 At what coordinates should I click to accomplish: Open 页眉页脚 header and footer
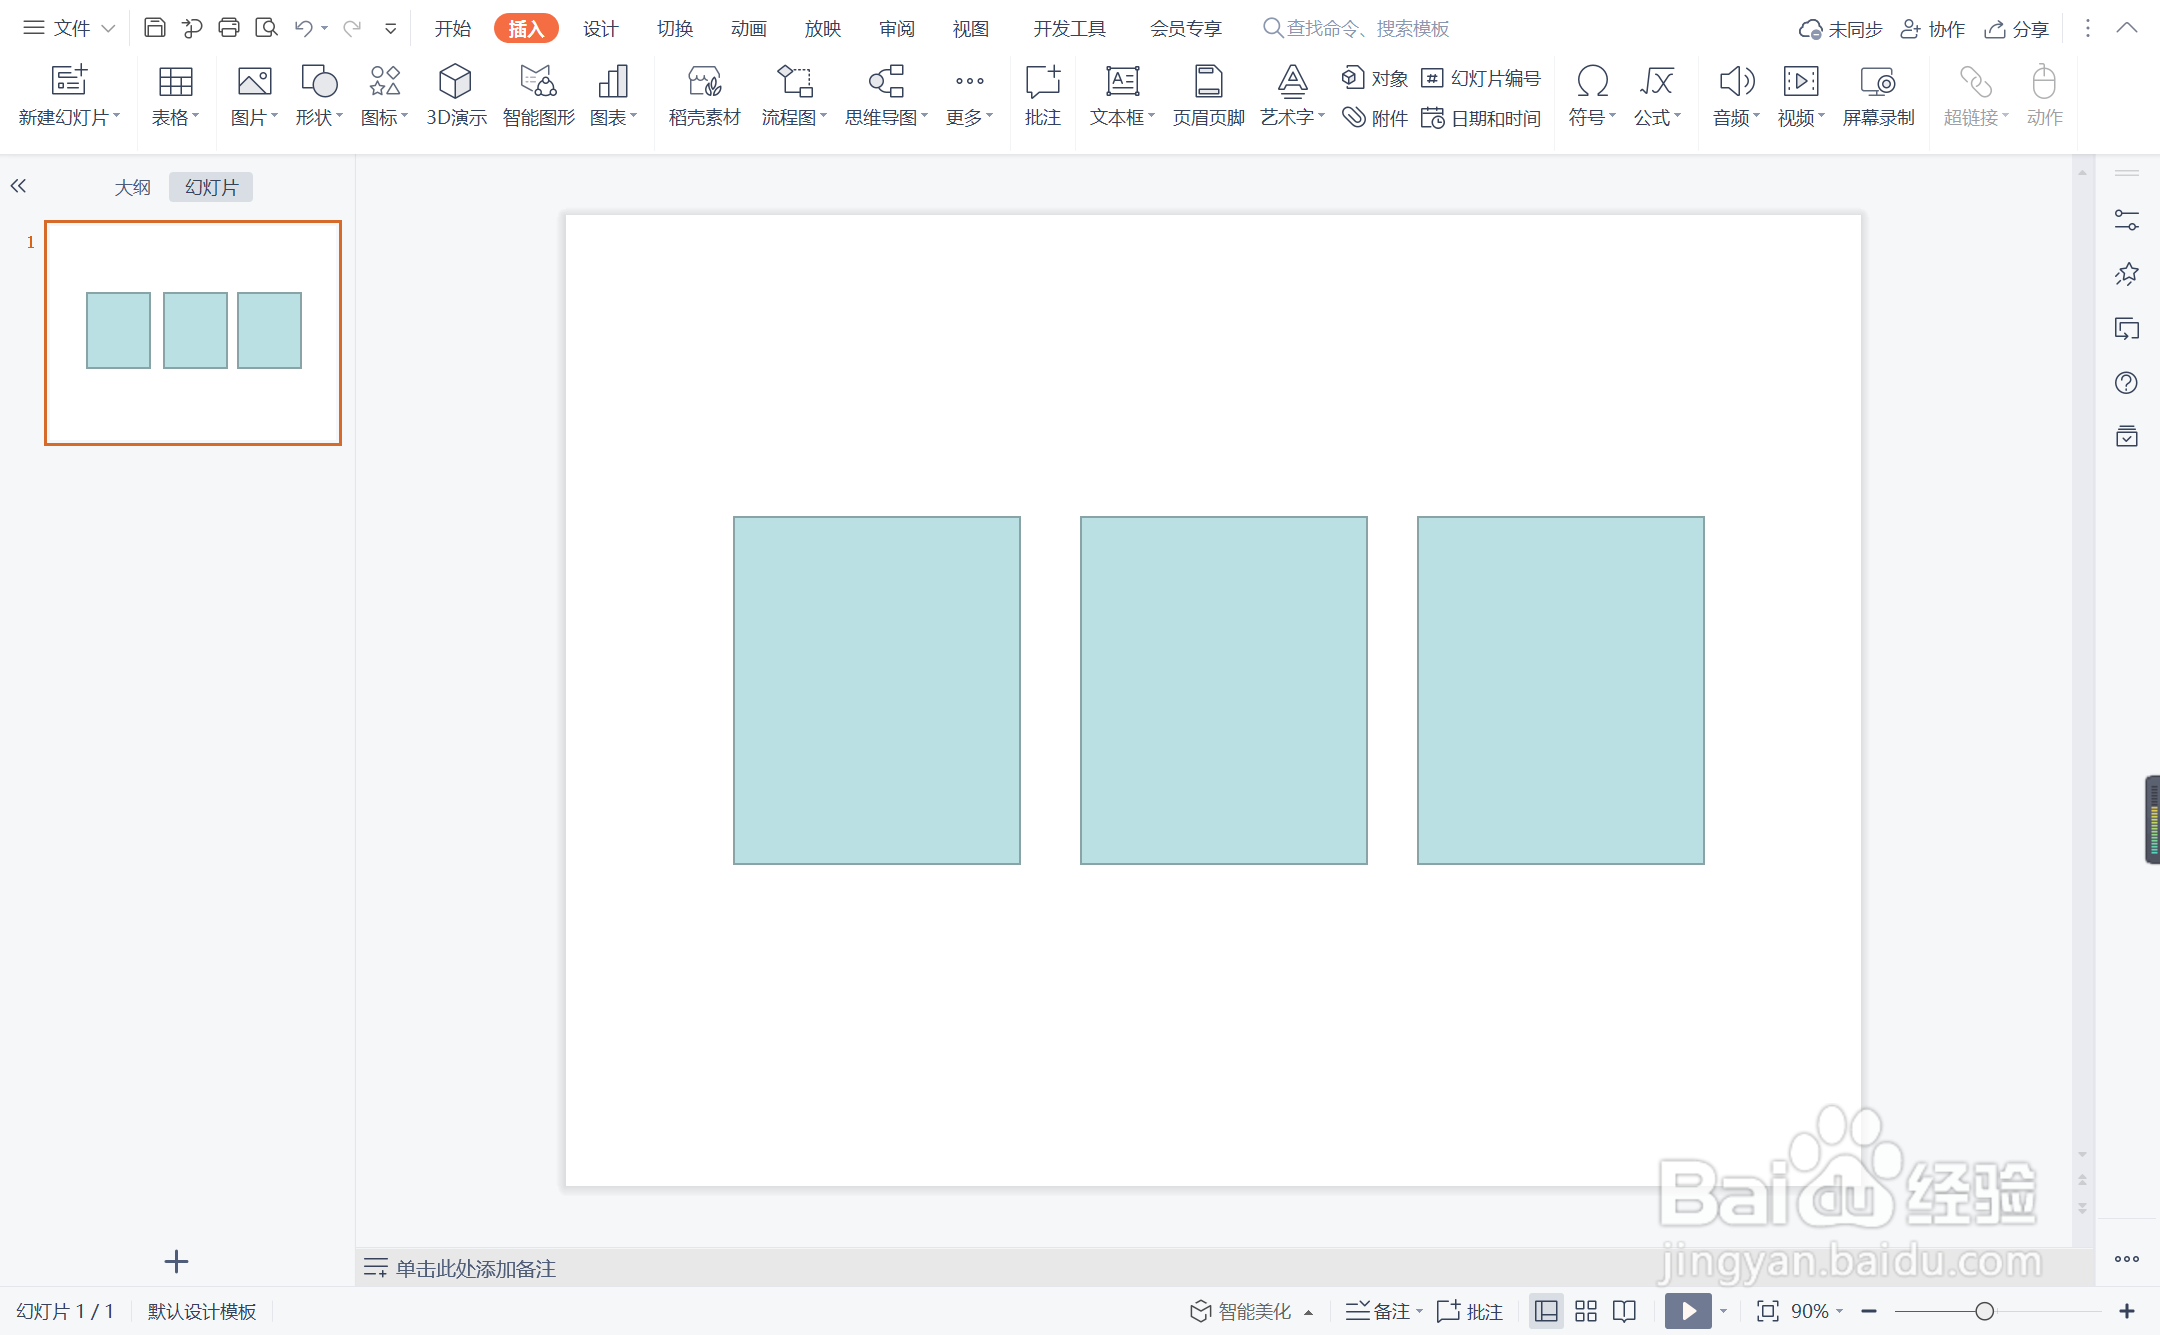[x=1208, y=95]
